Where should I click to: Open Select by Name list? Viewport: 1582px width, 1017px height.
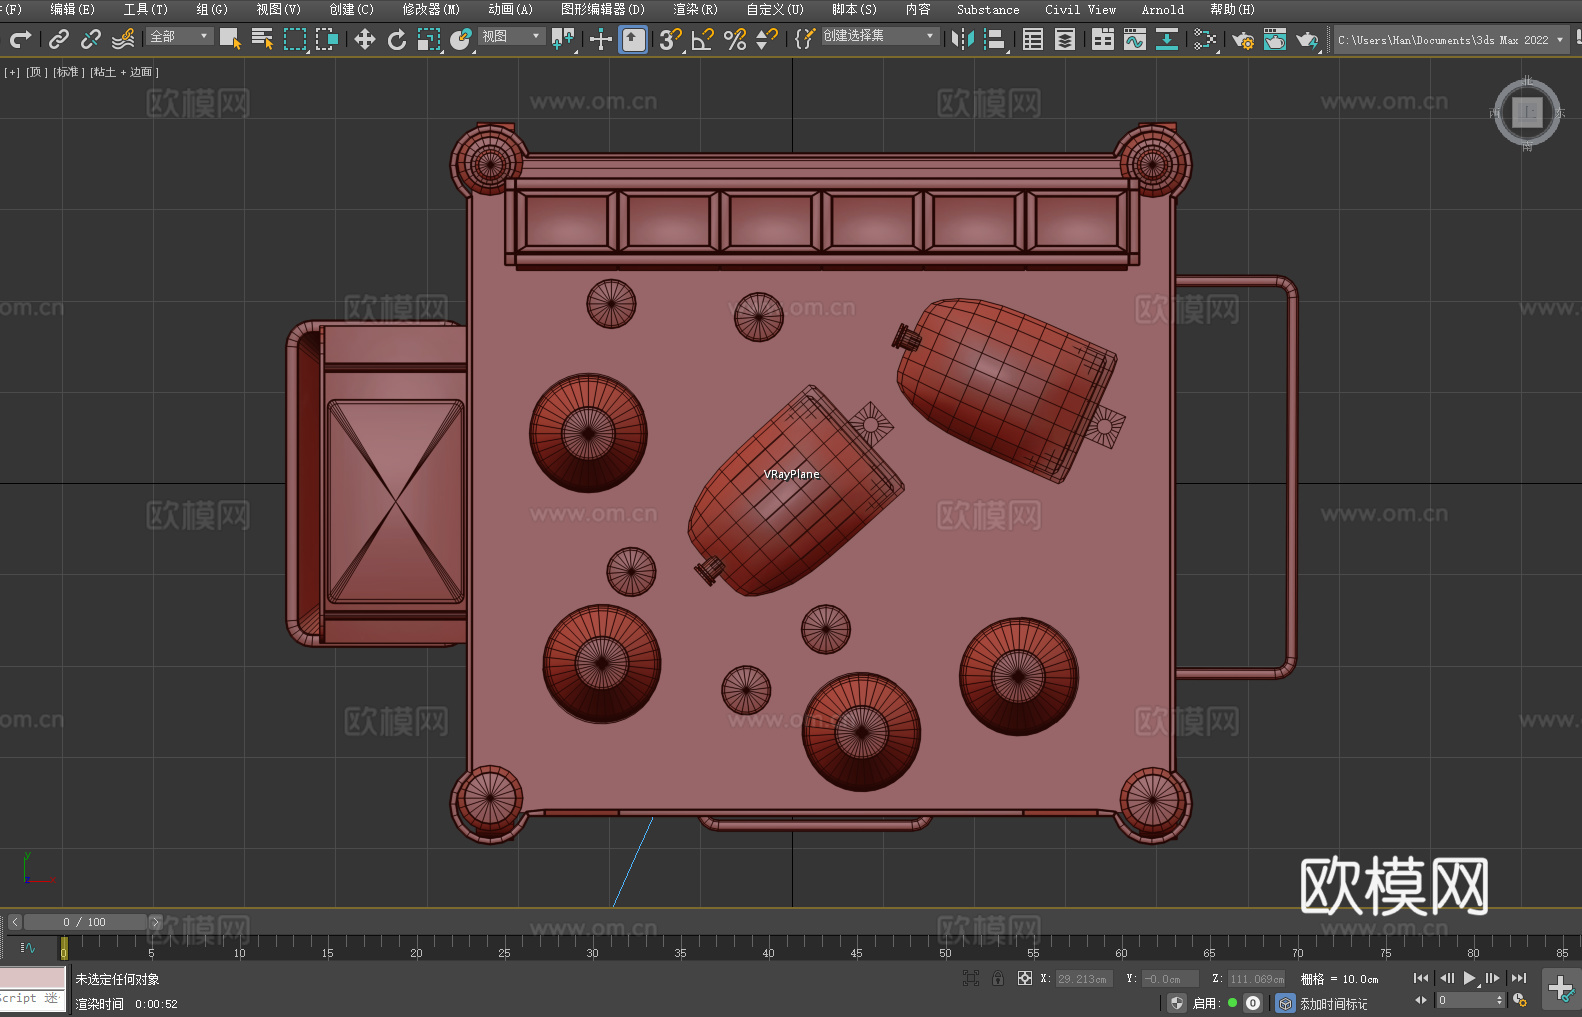point(262,39)
